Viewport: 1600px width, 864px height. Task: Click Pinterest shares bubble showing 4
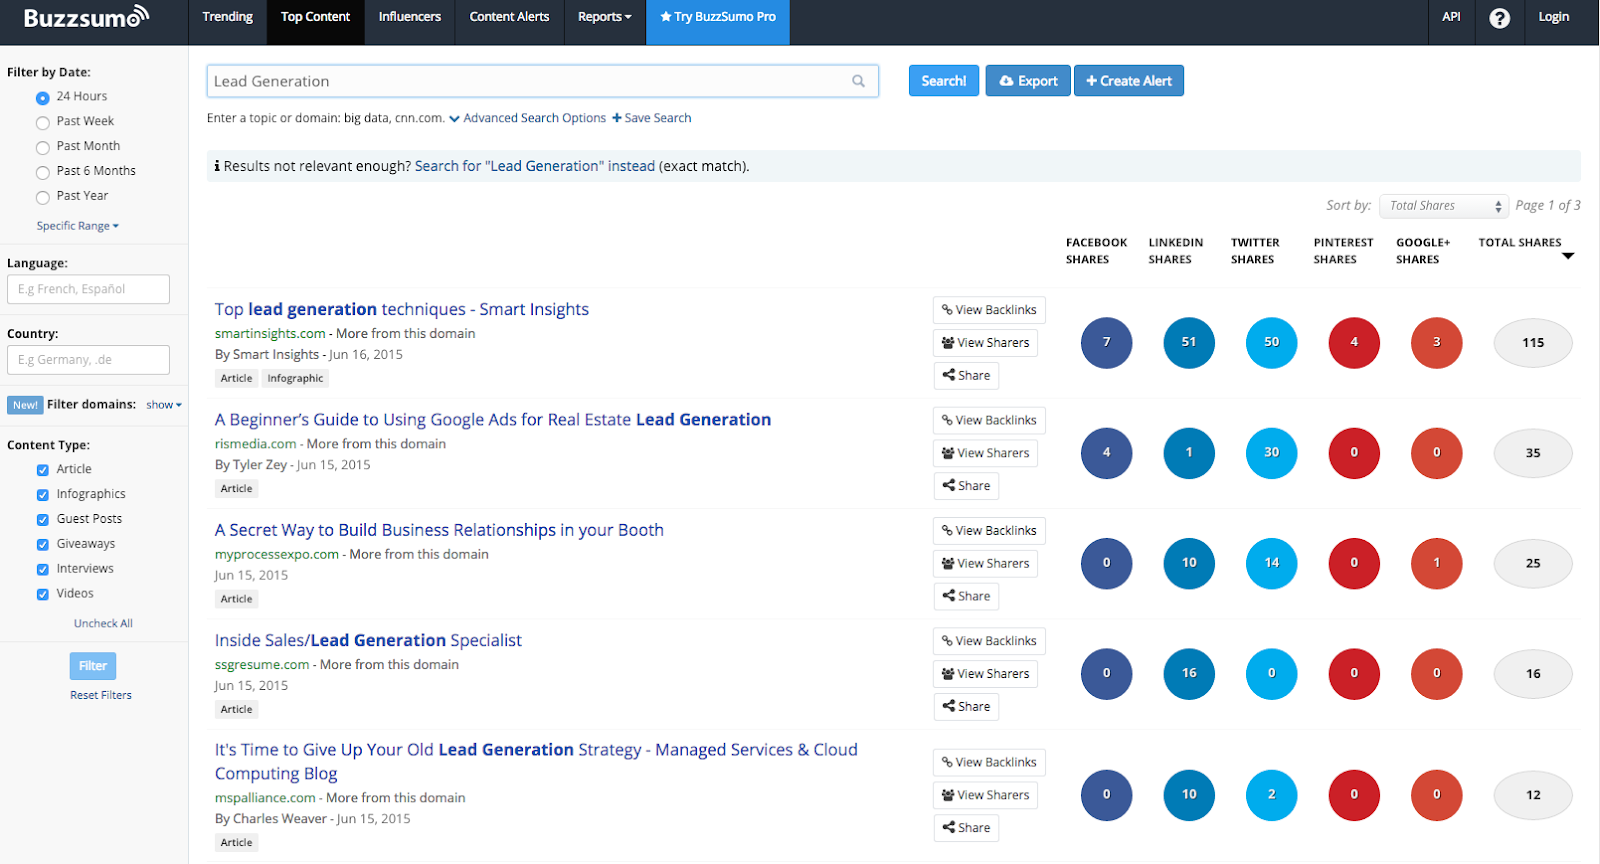tap(1354, 342)
